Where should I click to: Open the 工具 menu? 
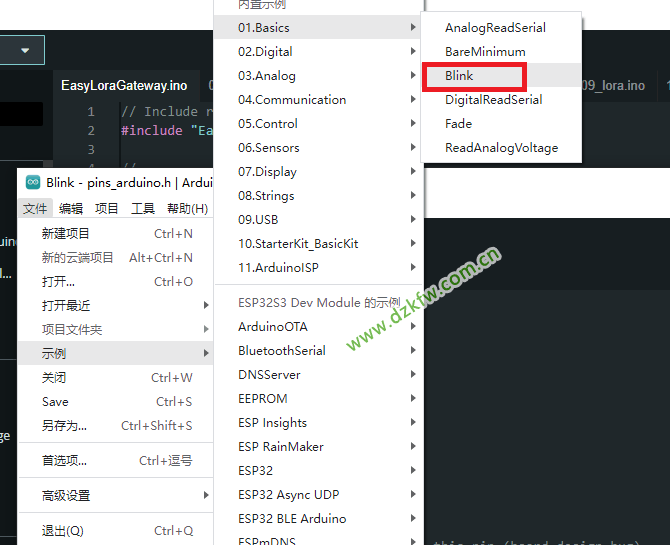(x=143, y=209)
